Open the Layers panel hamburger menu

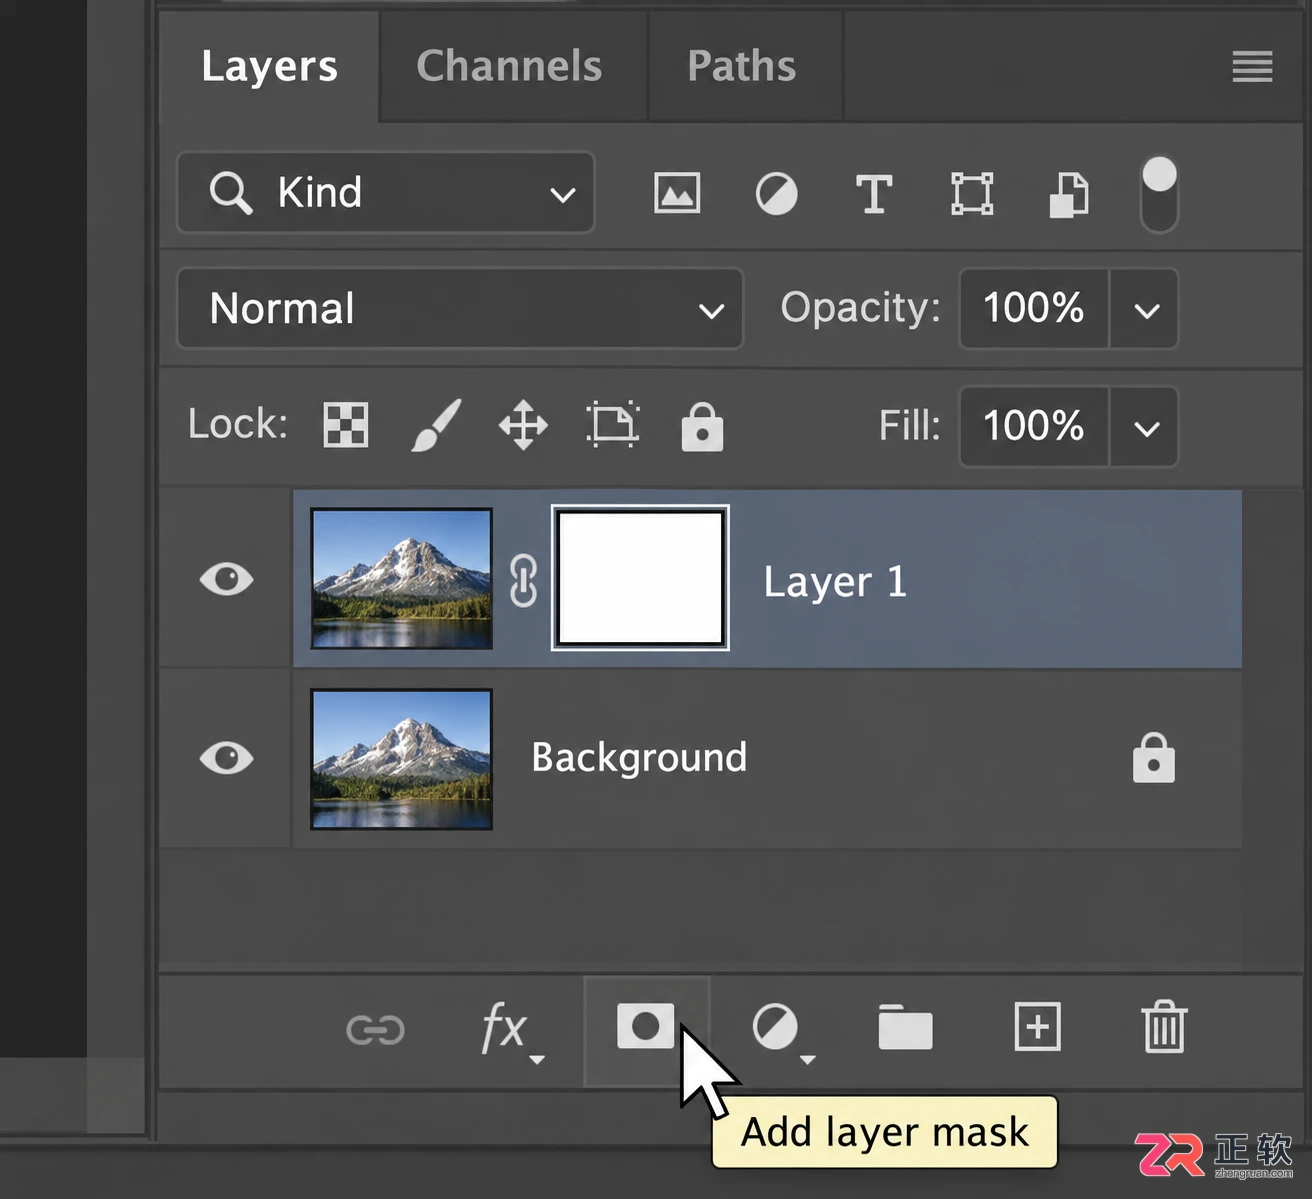[1252, 67]
